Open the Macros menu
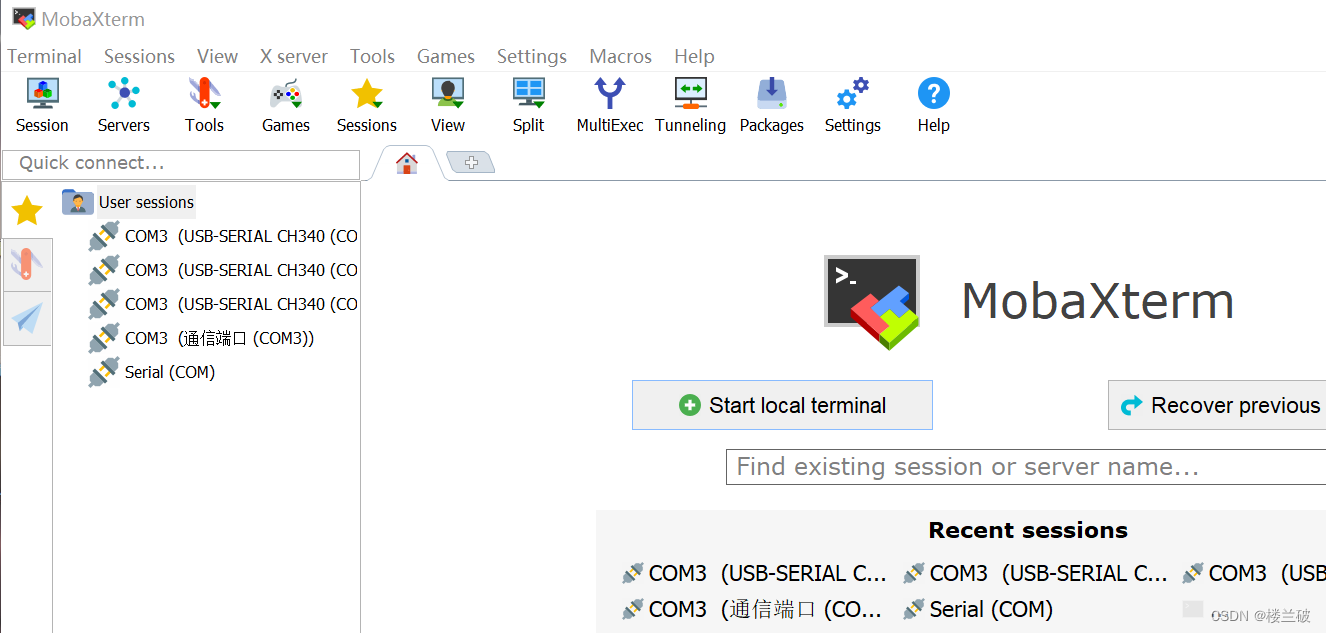The height and width of the screenshot is (633, 1326). [x=620, y=56]
